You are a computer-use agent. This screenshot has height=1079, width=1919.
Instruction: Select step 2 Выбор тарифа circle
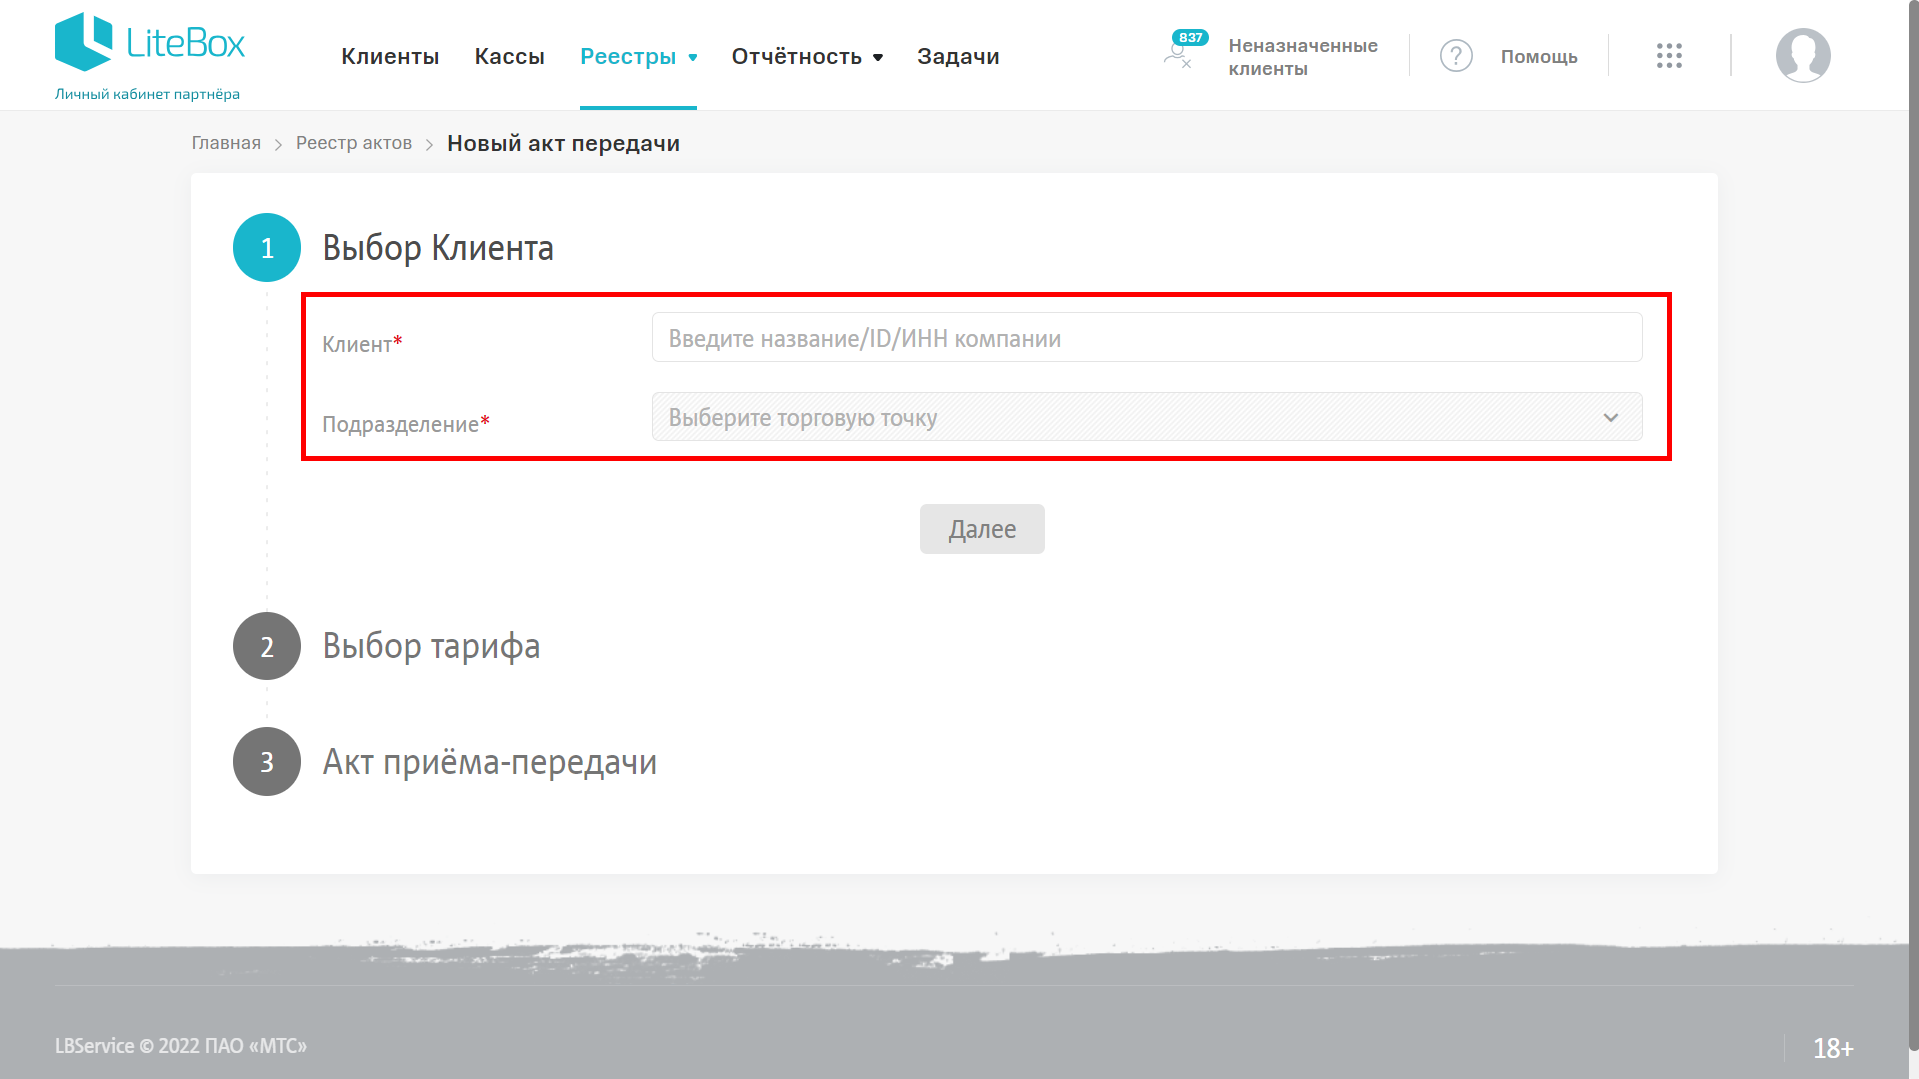coord(267,646)
